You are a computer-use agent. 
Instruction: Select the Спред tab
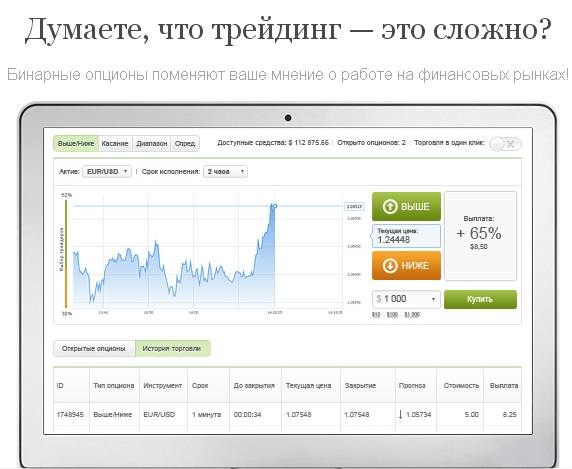[x=185, y=143]
